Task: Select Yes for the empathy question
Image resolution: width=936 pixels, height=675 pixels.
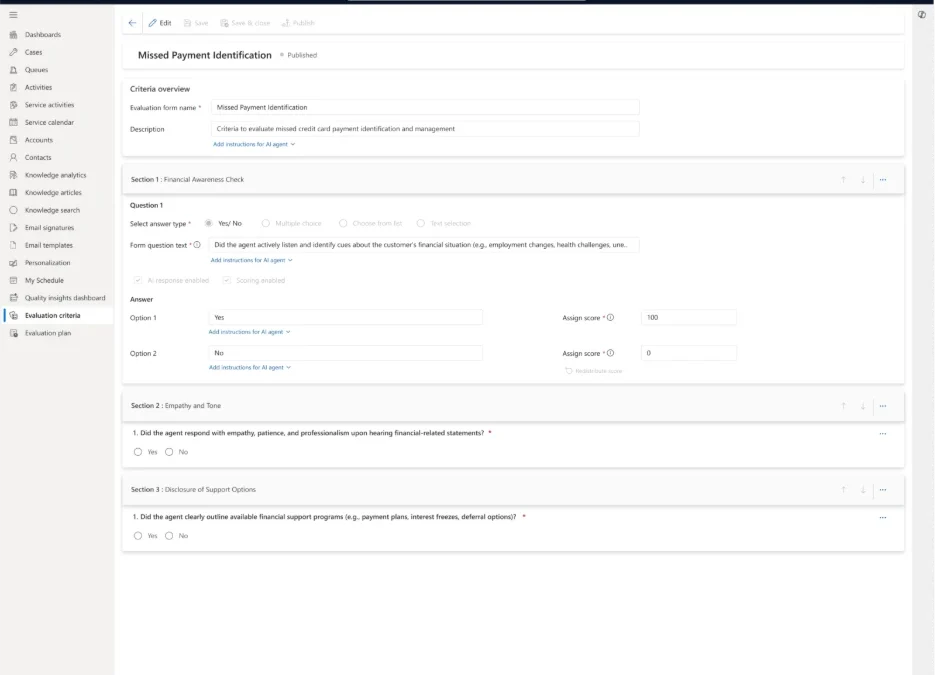Action: coord(138,452)
